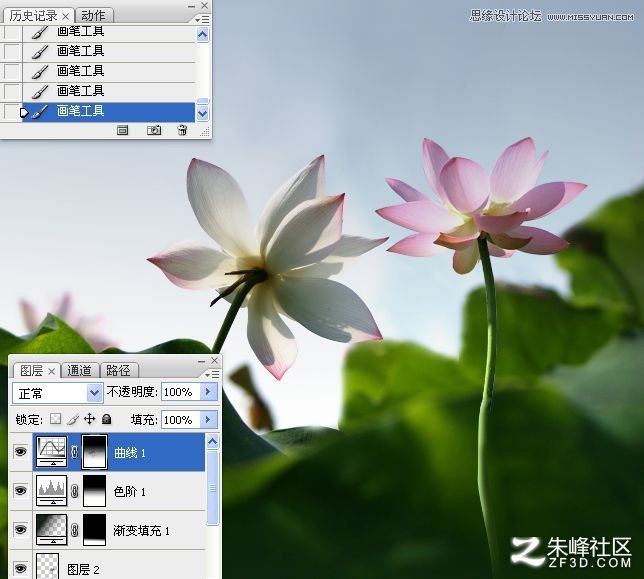Click the mask link icon on 色阶 1
Screen dimensions: 644x579
74,491
